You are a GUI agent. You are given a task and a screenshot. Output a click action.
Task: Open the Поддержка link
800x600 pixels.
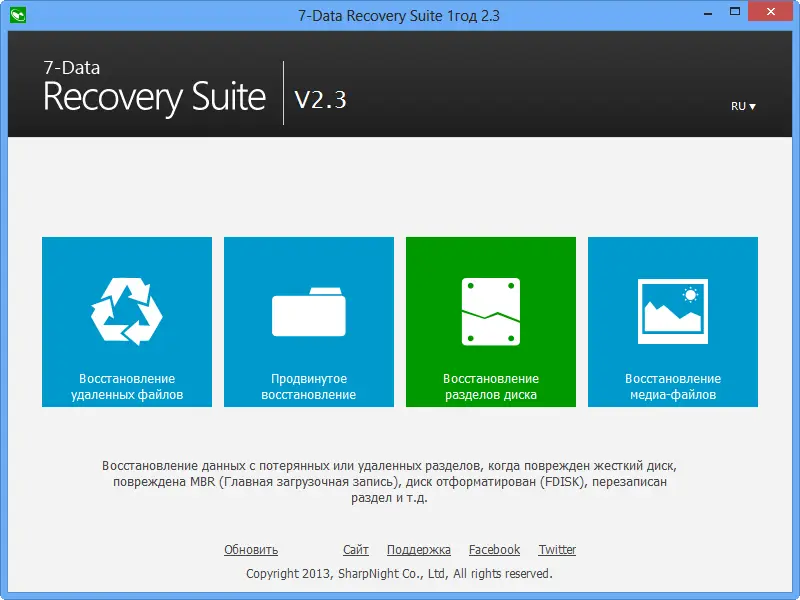point(419,549)
